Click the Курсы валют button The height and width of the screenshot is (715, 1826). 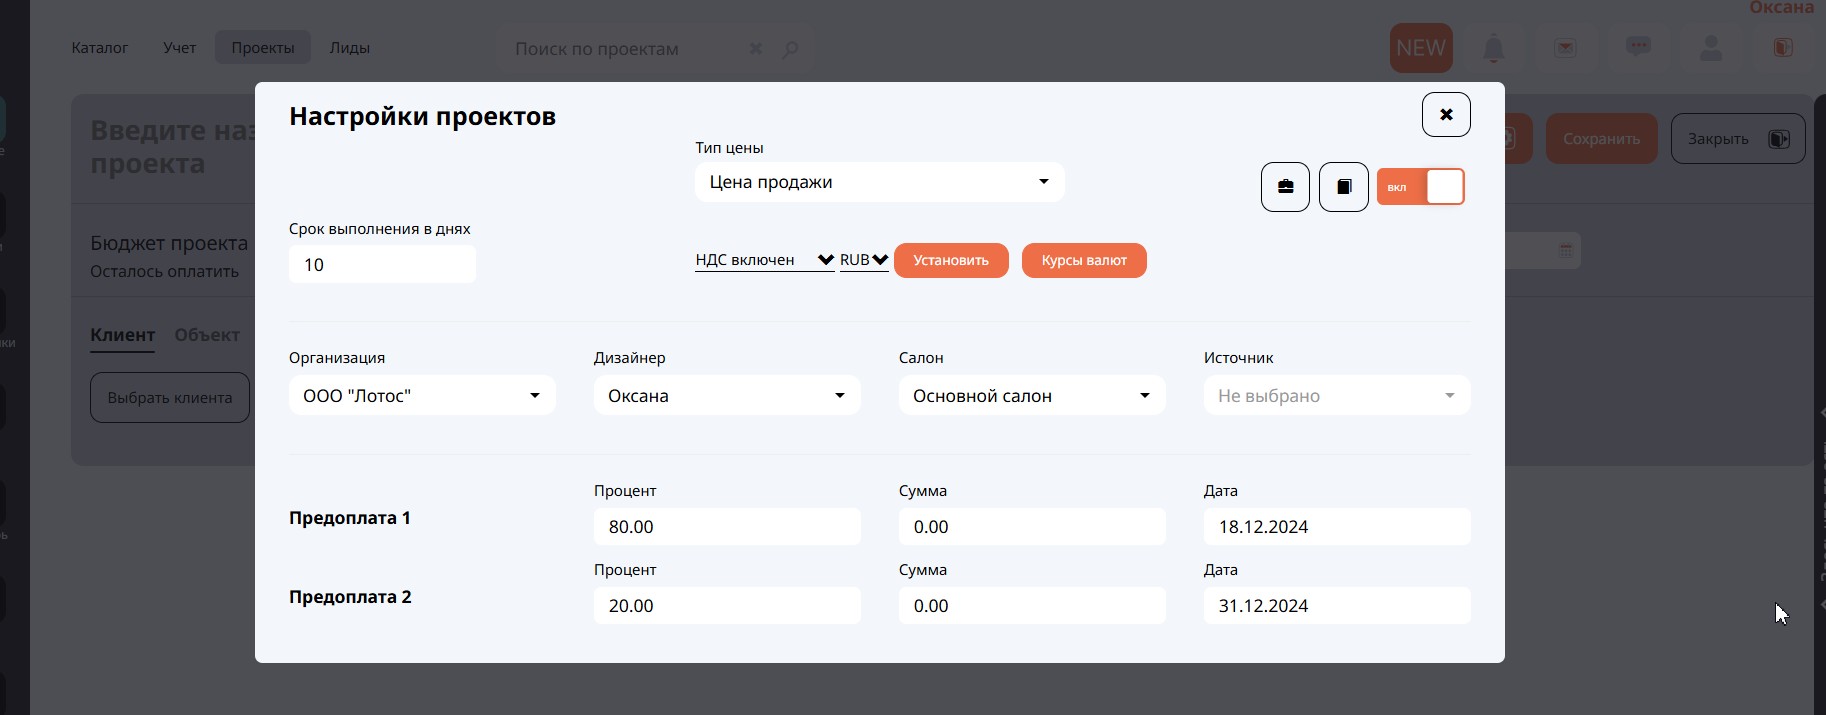tap(1084, 261)
